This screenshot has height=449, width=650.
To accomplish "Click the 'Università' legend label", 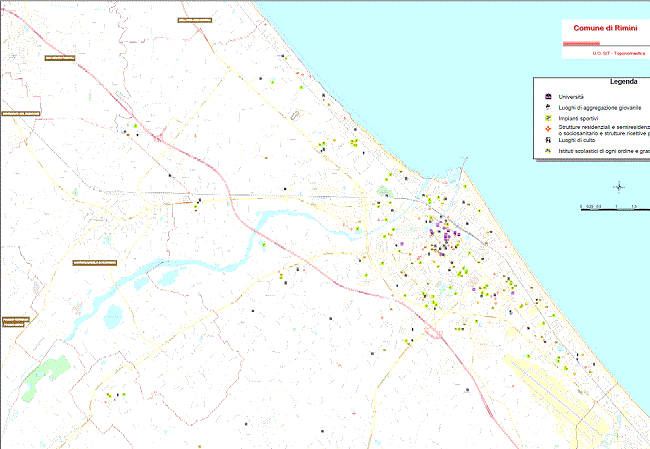I will [x=571, y=97].
